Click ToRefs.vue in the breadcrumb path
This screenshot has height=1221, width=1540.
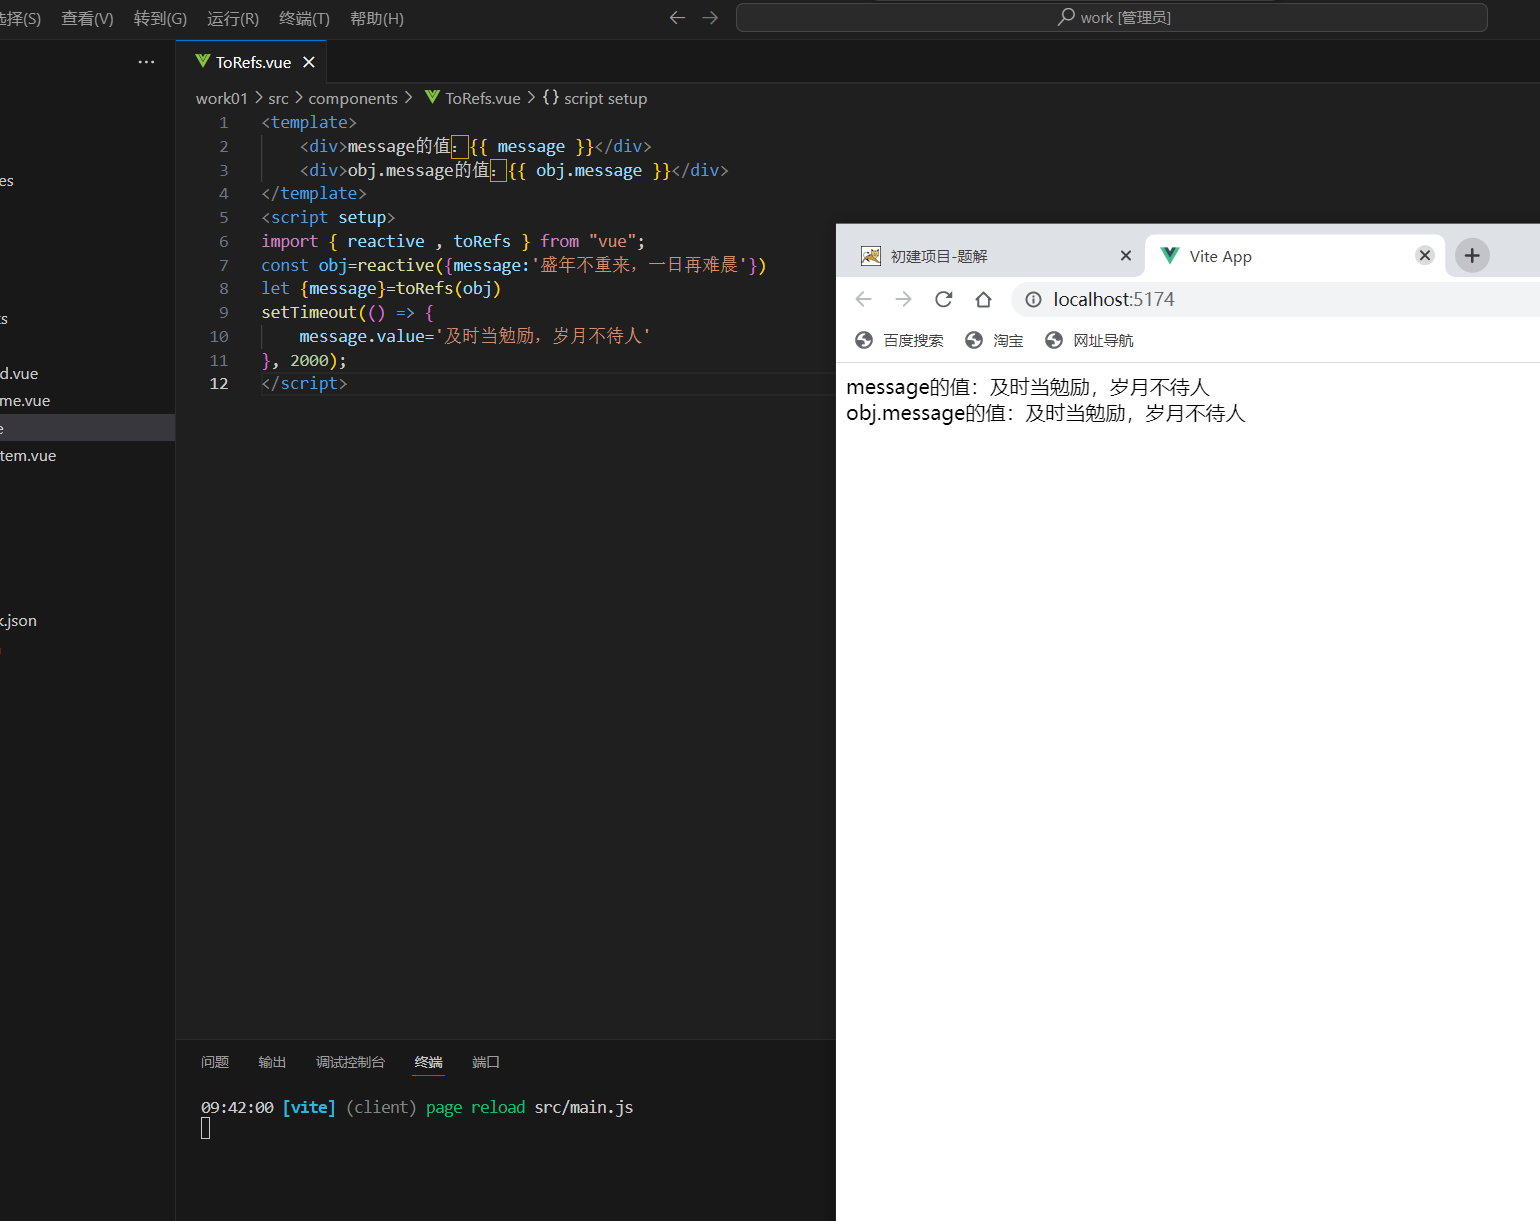[483, 98]
